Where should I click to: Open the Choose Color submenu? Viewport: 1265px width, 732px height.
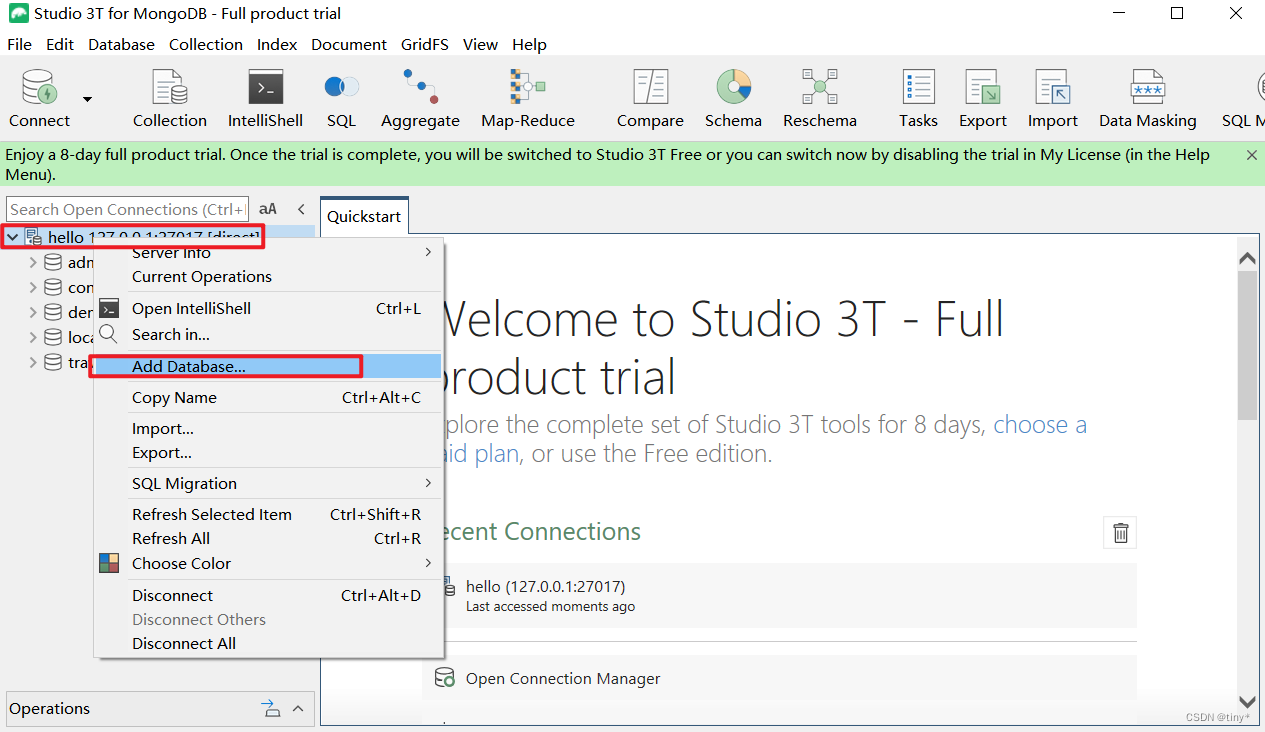(268, 564)
